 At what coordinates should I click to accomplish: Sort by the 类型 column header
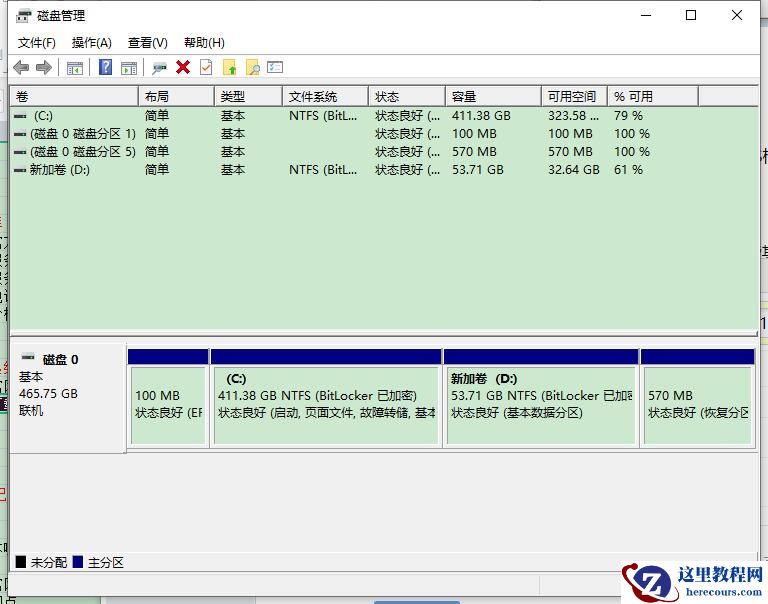(x=249, y=97)
